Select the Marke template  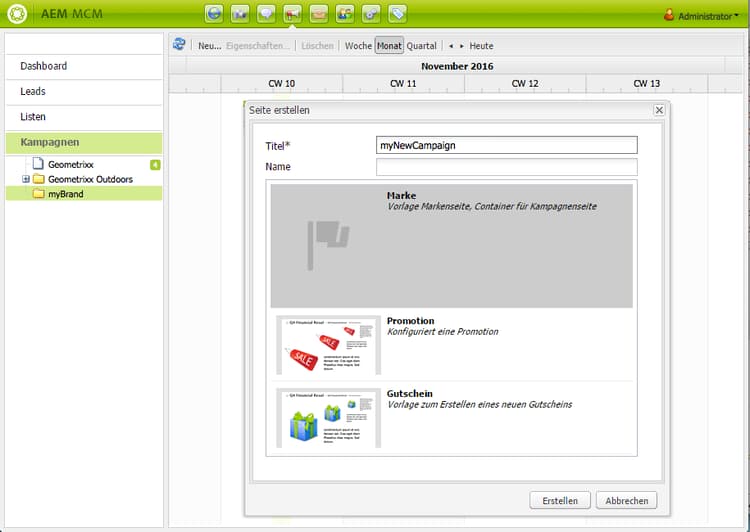pyautogui.click(x=452, y=245)
